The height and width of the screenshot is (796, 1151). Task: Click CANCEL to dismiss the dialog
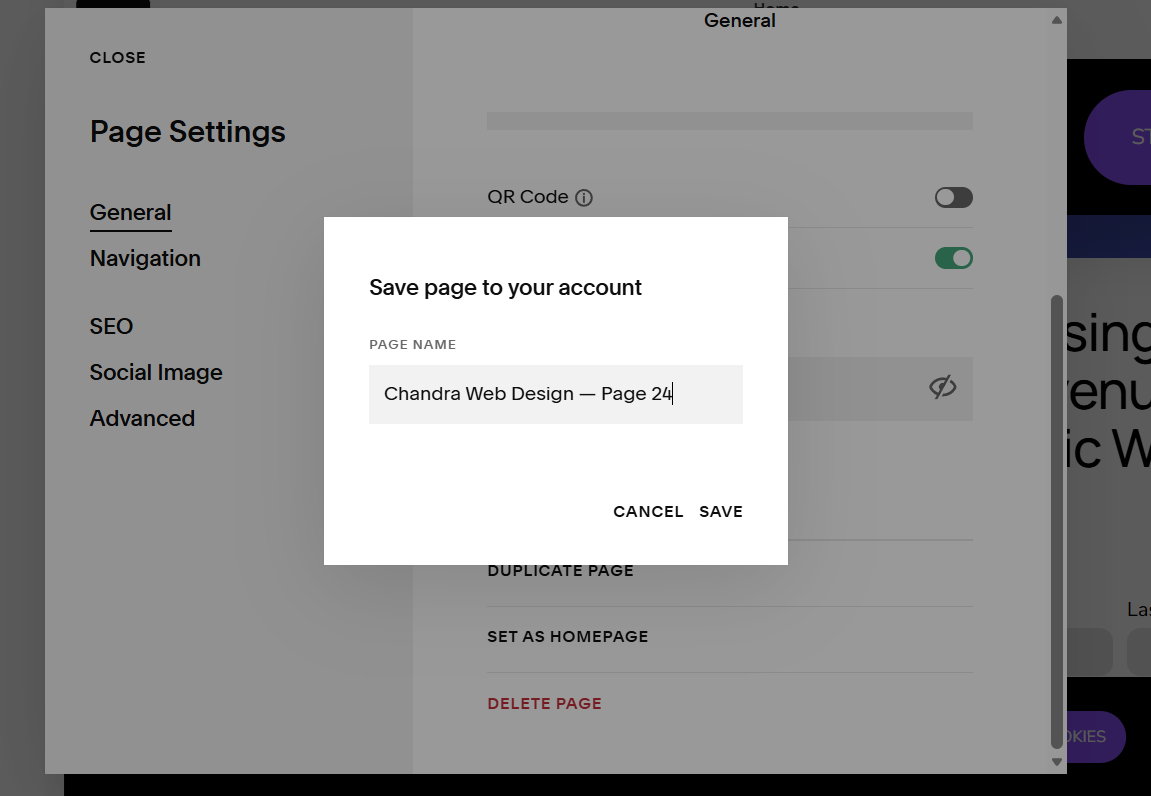pos(648,511)
